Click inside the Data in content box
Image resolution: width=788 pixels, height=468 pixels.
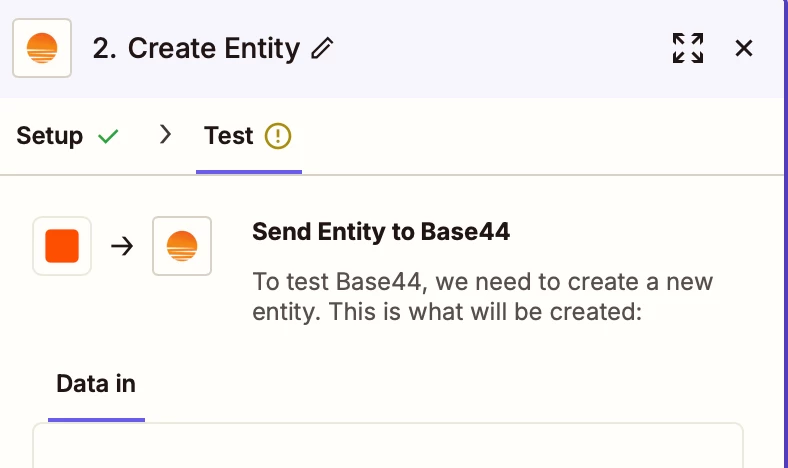[x=388, y=446]
